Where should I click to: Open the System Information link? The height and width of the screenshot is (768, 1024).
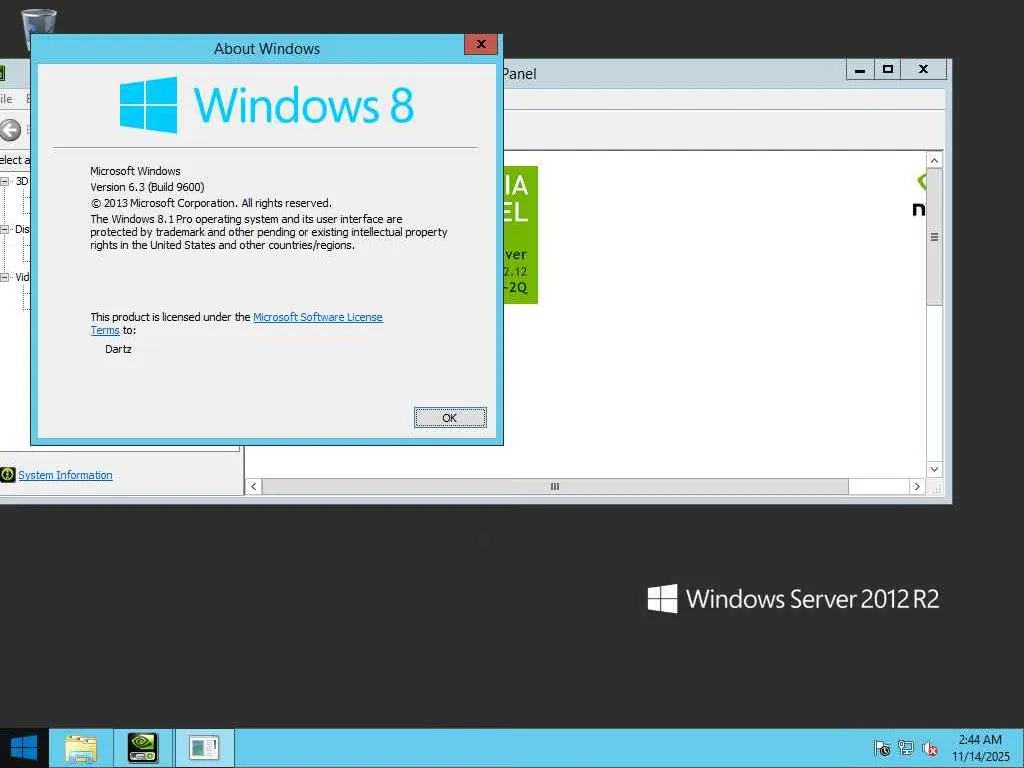pyautogui.click(x=65, y=475)
